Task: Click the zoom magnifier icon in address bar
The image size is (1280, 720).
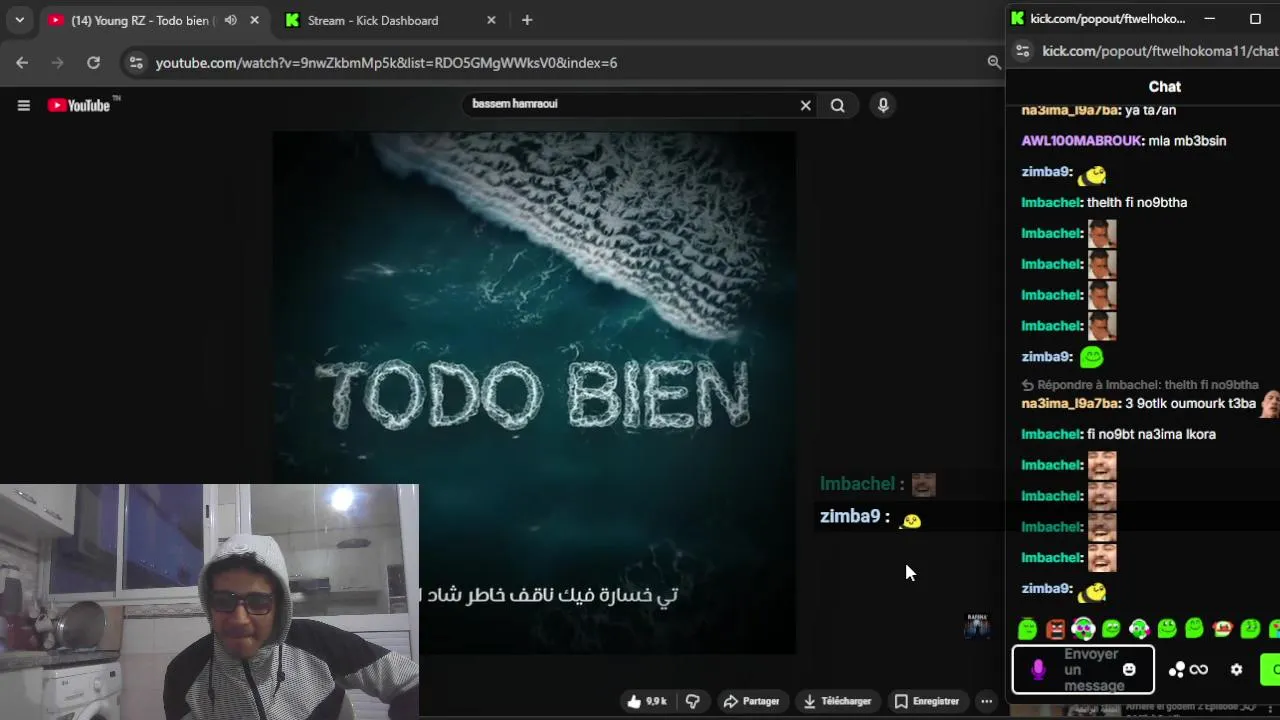Action: (x=994, y=62)
